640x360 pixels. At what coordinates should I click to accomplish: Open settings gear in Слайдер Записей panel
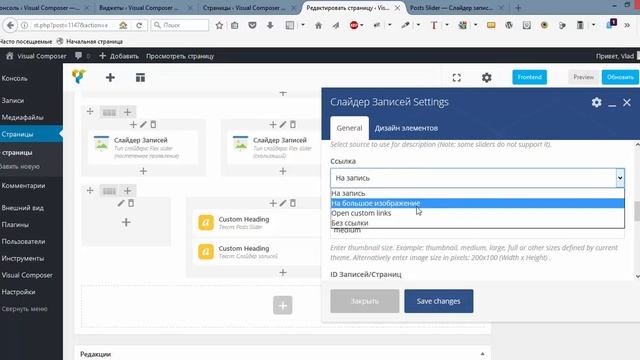tap(596, 102)
